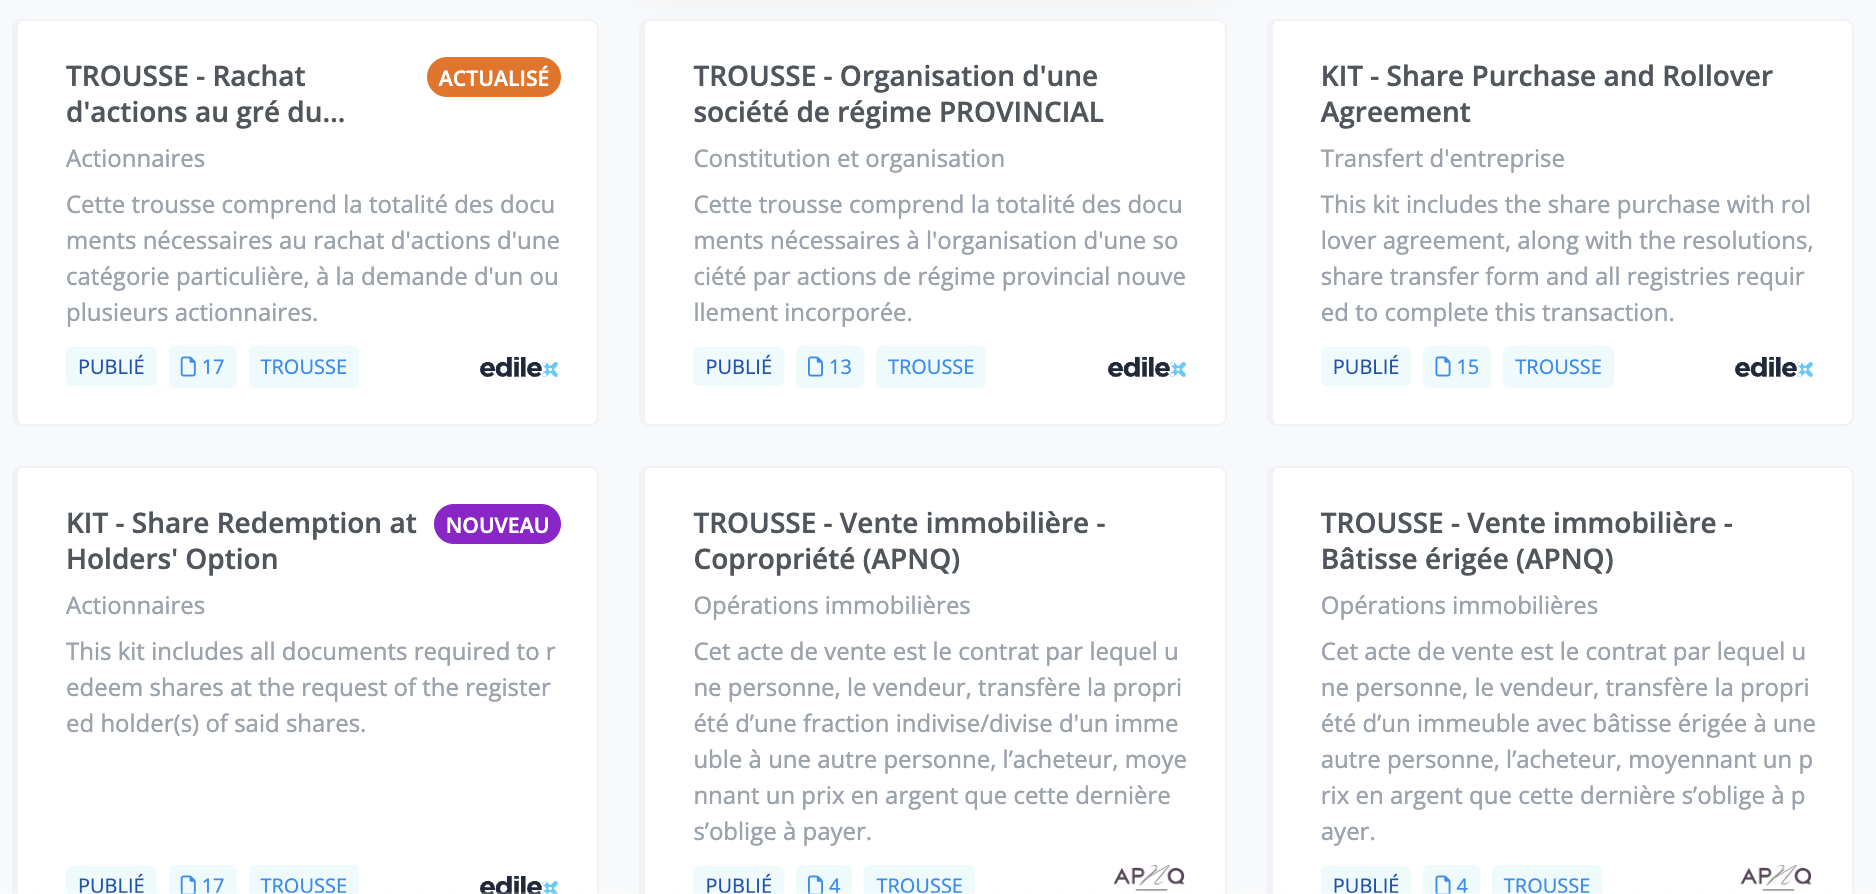Click the ACTUALISÉ orange badge
1876x894 pixels.
[x=494, y=78]
